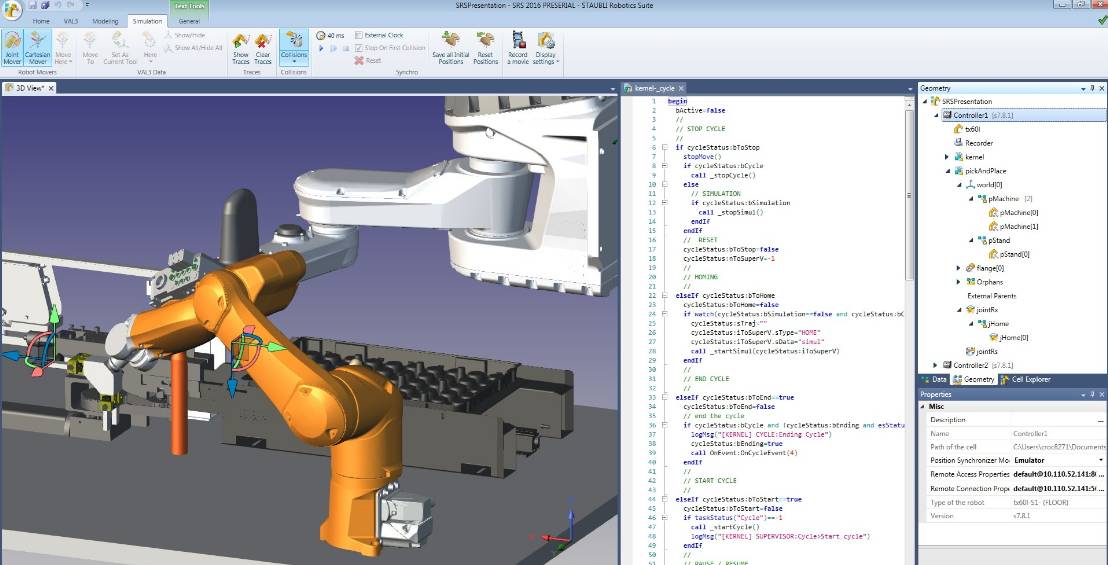Image resolution: width=1108 pixels, height=565 pixels.
Task: Expand the Orphans node
Action: click(x=958, y=282)
